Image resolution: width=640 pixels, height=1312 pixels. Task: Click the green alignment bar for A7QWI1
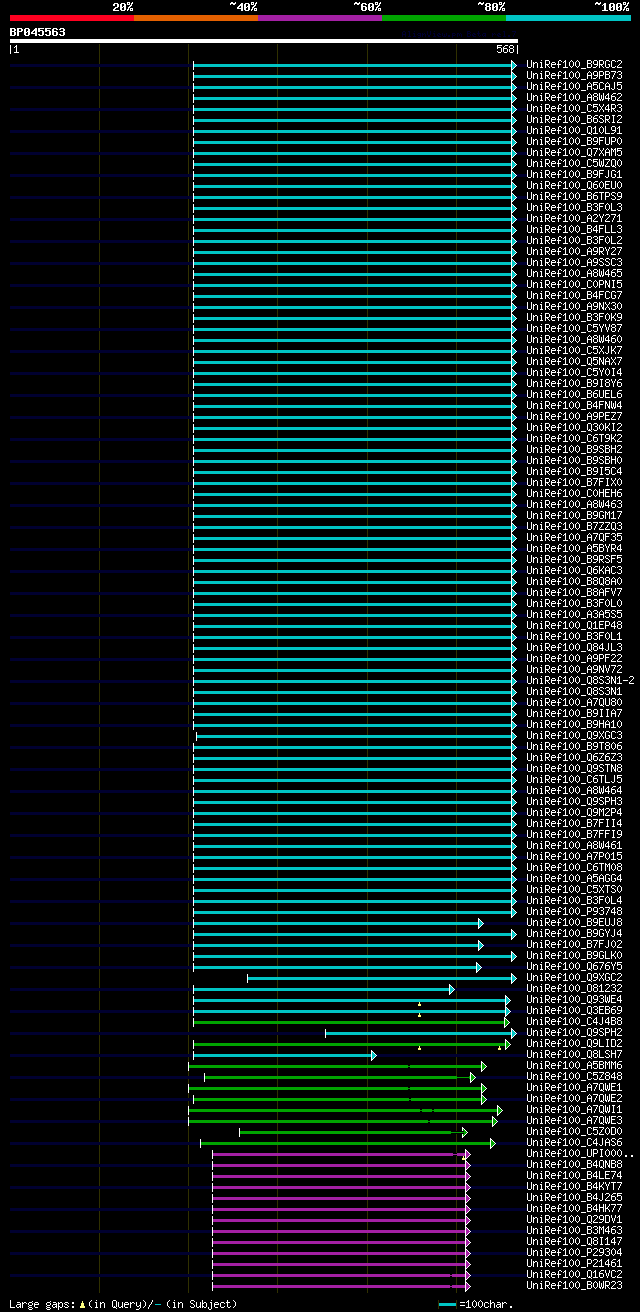[x=345, y=1109]
